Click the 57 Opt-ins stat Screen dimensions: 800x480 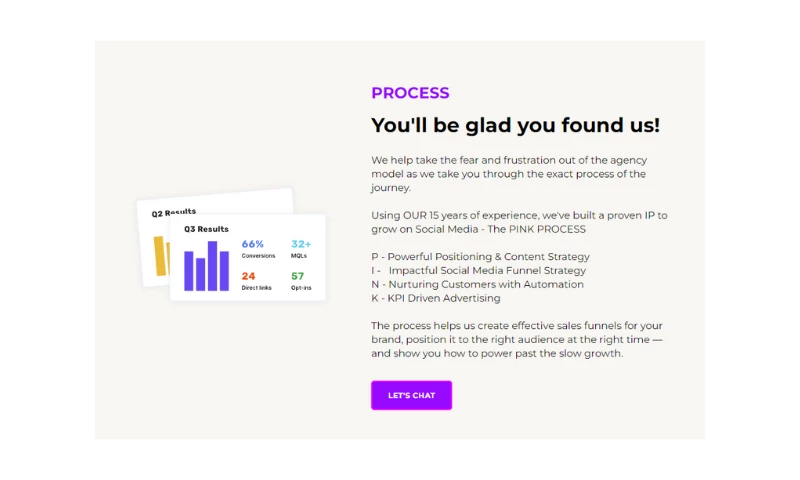300,280
